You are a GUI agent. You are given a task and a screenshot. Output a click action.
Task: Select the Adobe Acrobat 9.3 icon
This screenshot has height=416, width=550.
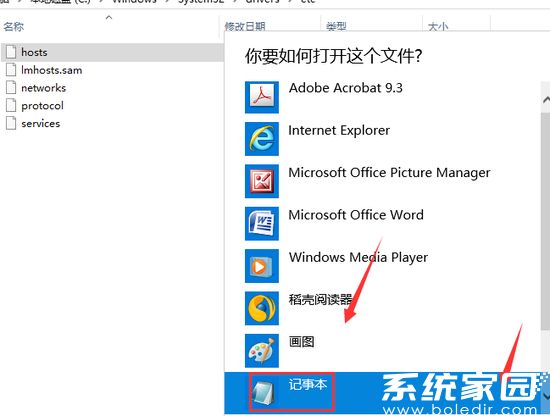coord(262,97)
